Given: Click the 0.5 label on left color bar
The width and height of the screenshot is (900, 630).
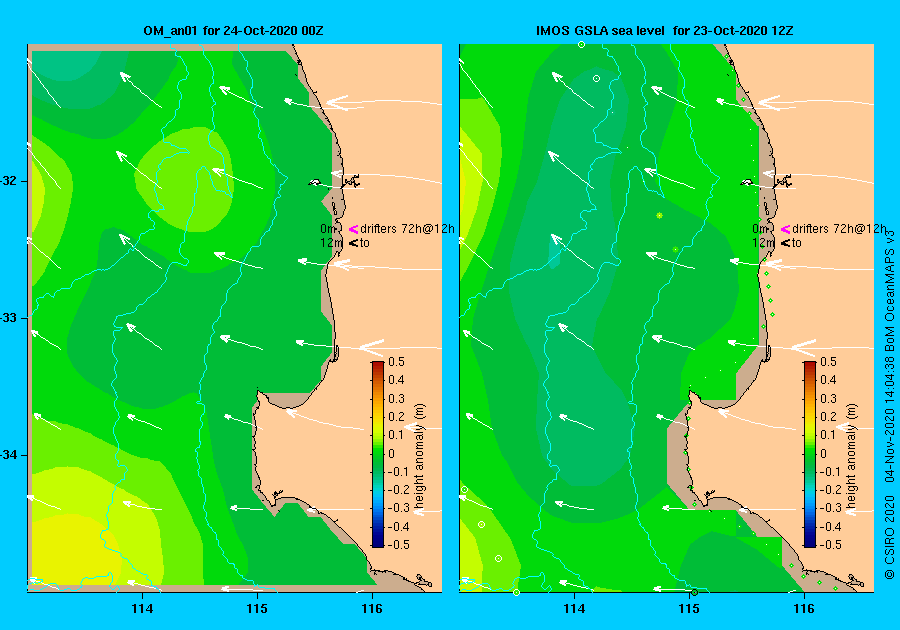Looking at the screenshot, I should tap(397, 362).
